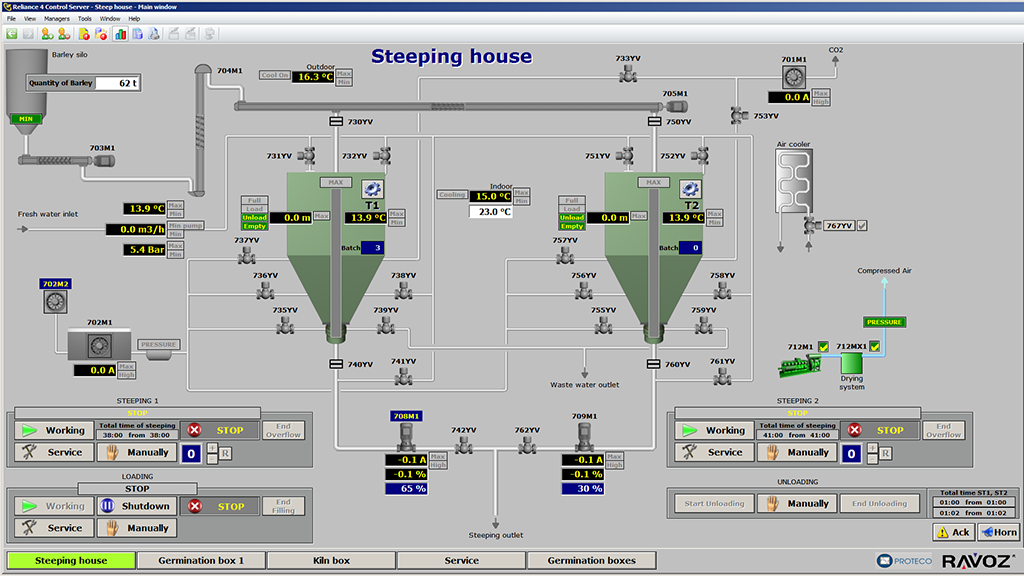Open the View menu
This screenshot has height=576, width=1024.
[30, 19]
